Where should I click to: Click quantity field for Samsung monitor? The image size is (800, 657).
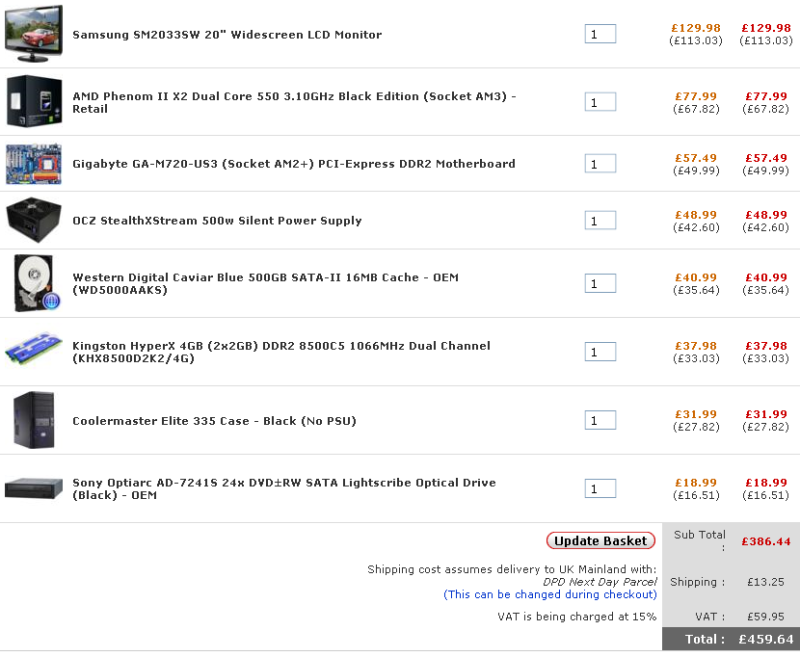point(600,34)
